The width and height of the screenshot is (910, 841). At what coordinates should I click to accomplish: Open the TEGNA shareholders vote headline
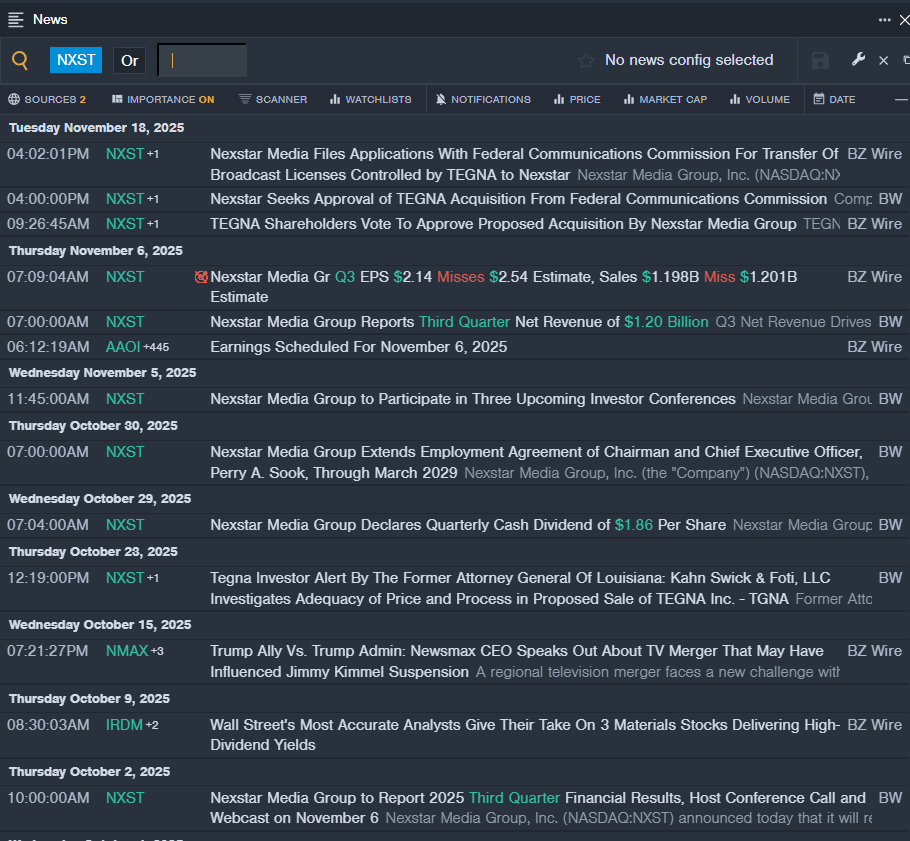[503, 224]
